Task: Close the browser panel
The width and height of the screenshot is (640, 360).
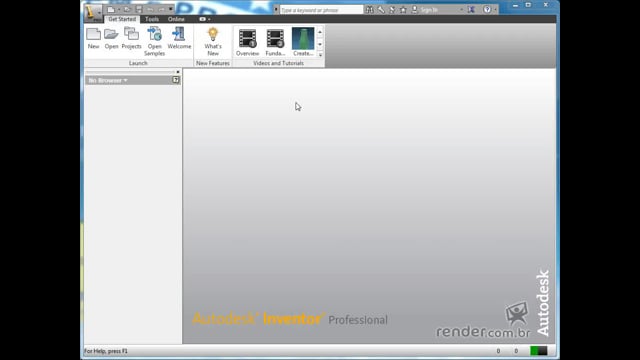Action: (x=178, y=72)
